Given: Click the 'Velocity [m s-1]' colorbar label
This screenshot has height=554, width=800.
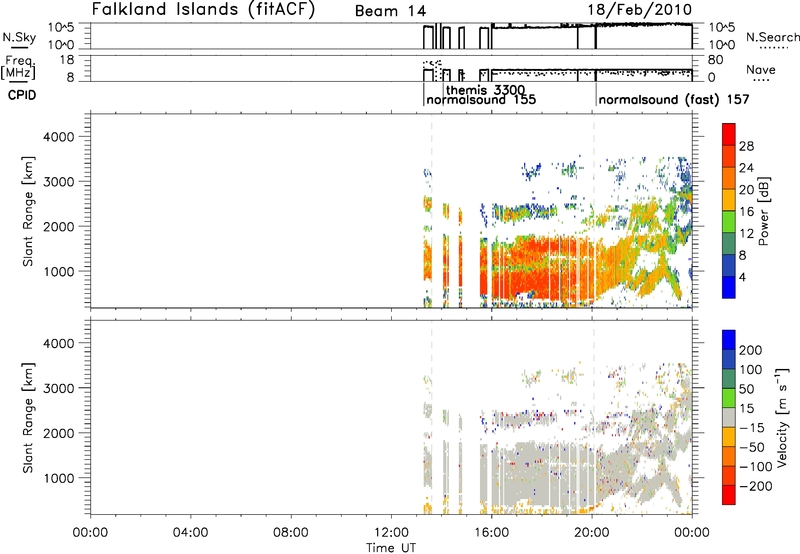Looking at the screenshot, I should click(x=781, y=417).
